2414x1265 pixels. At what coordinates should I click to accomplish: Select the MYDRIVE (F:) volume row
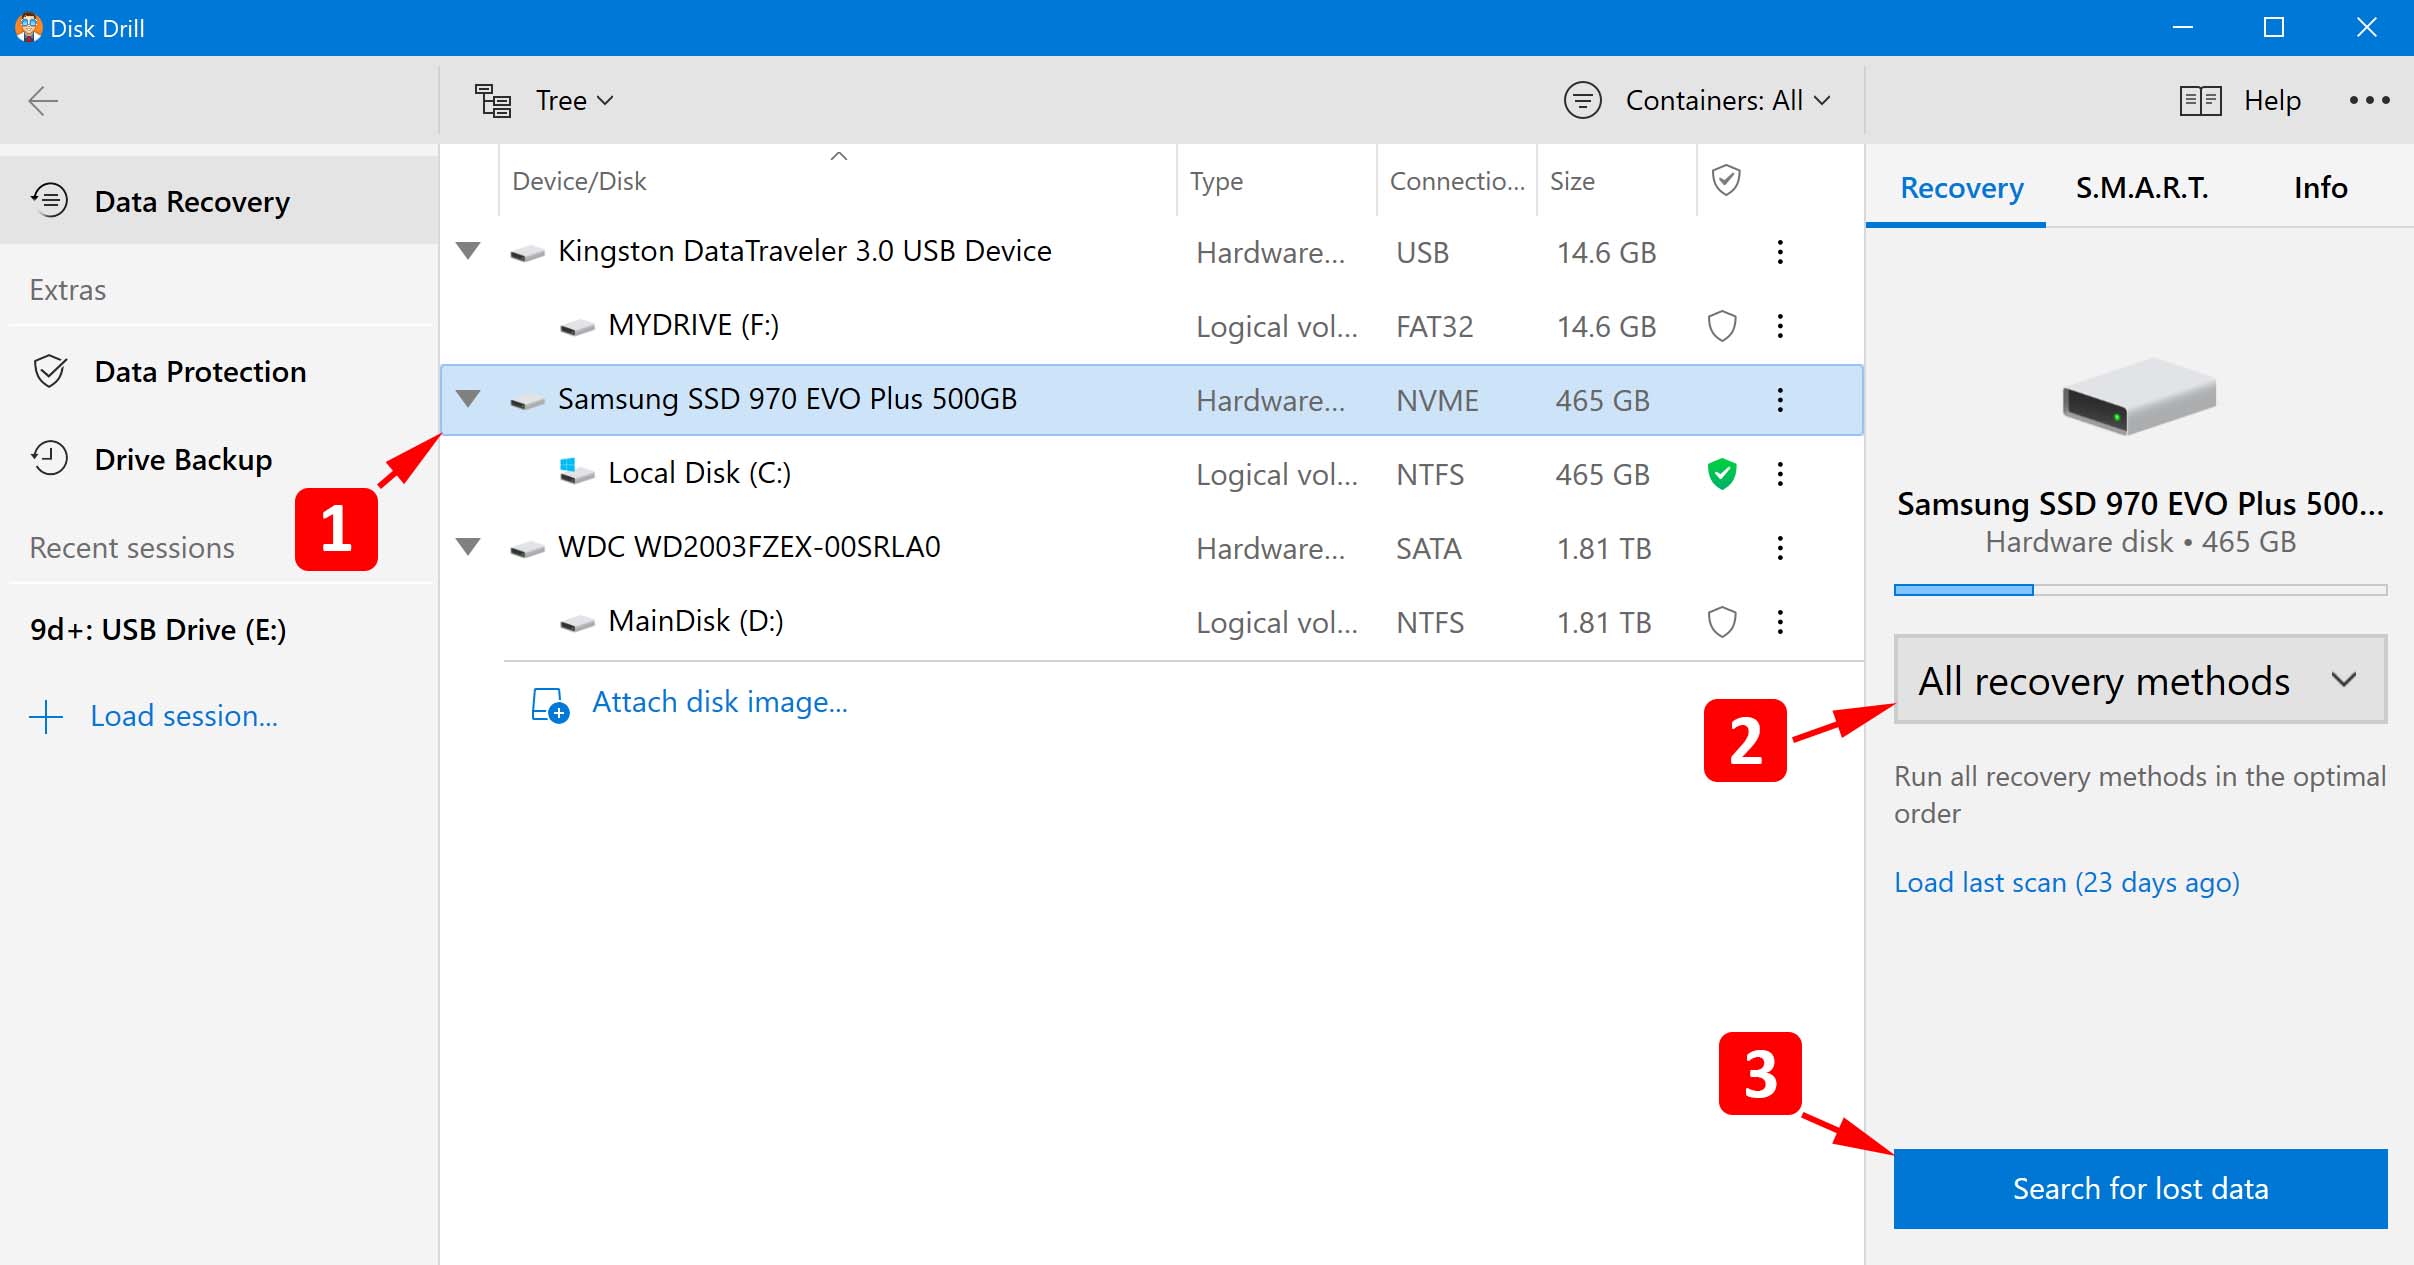tap(1152, 326)
